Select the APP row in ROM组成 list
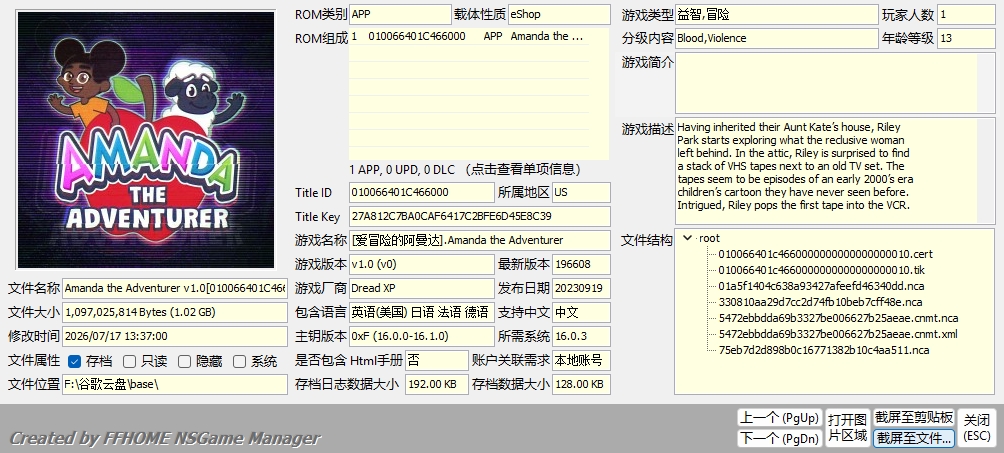This screenshot has width=1004, height=453. (469, 37)
